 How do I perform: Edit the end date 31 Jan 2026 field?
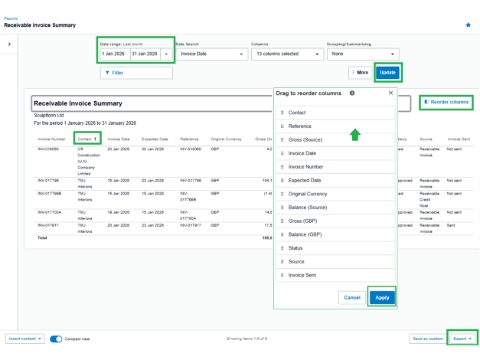[145, 54]
